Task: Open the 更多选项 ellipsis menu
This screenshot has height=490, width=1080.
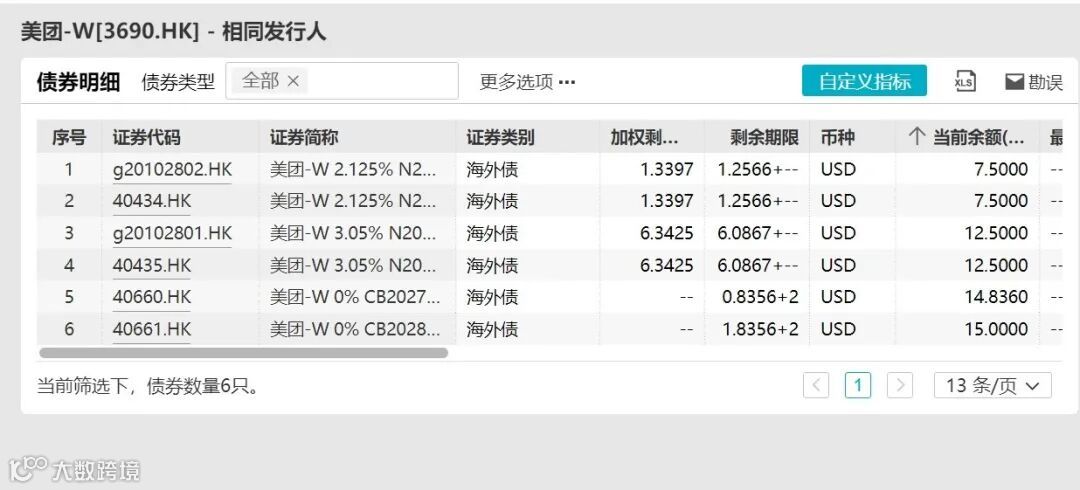Action: tap(567, 82)
